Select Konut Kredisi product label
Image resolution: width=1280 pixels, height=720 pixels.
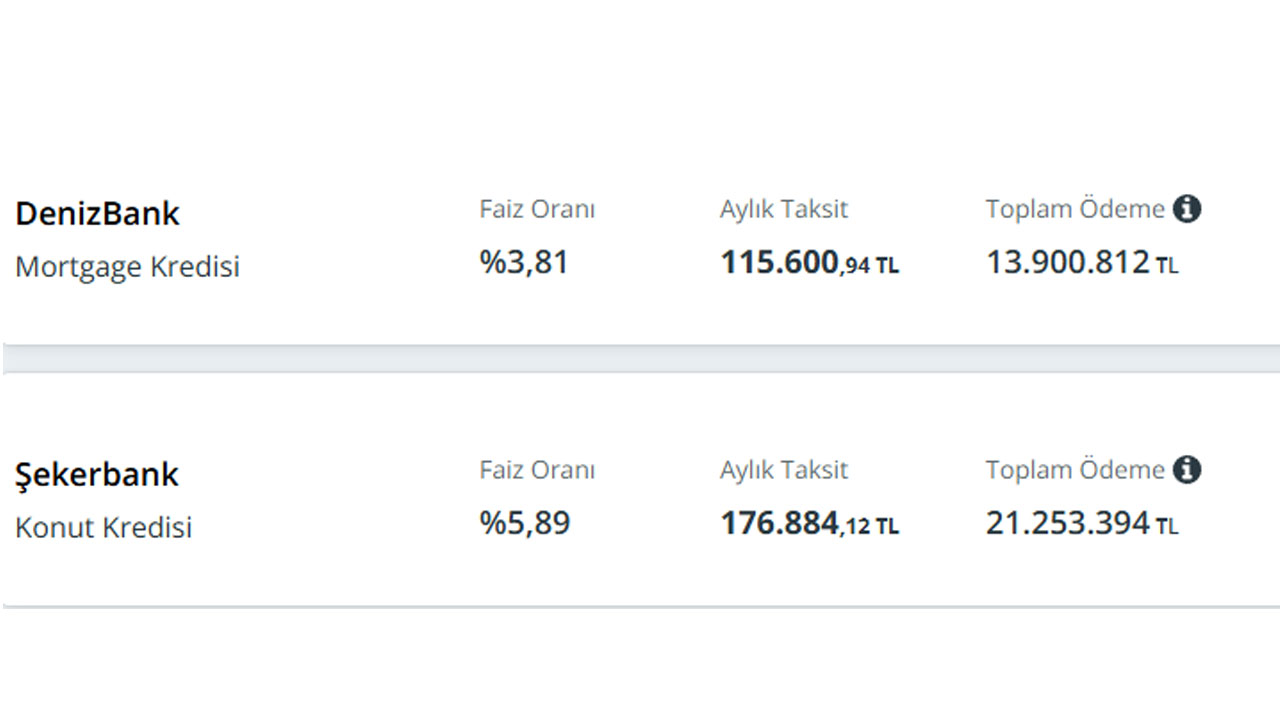point(104,527)
